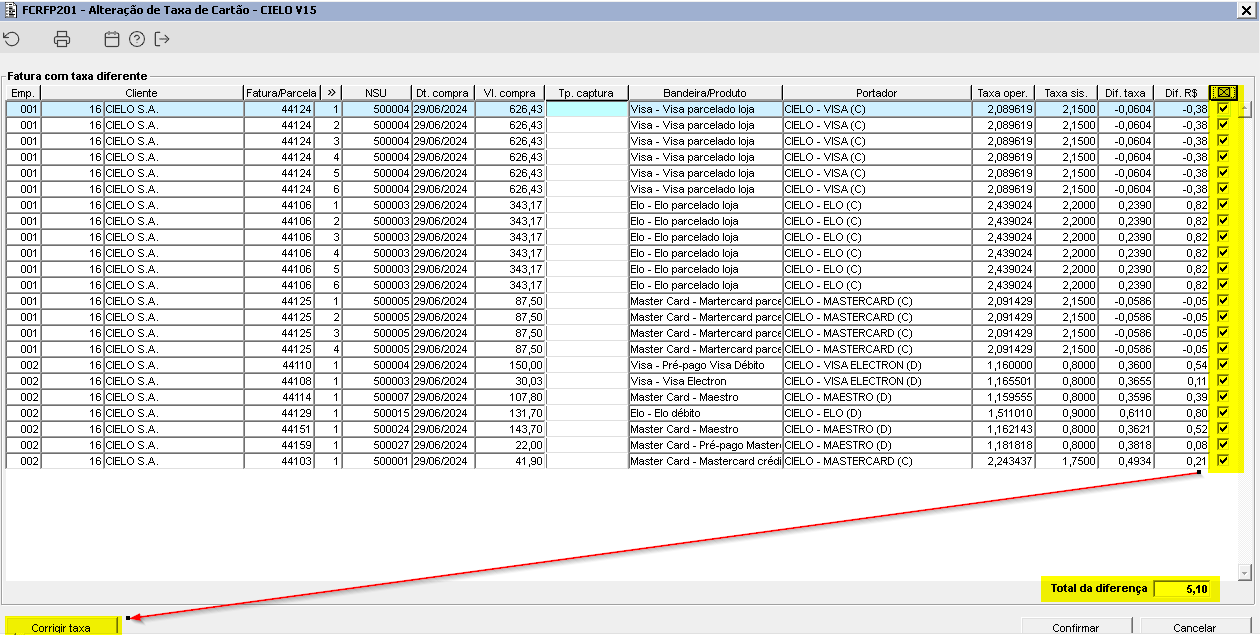1260x635 pixels.
Task: Click the Portador column header
Action: [877, 93]
